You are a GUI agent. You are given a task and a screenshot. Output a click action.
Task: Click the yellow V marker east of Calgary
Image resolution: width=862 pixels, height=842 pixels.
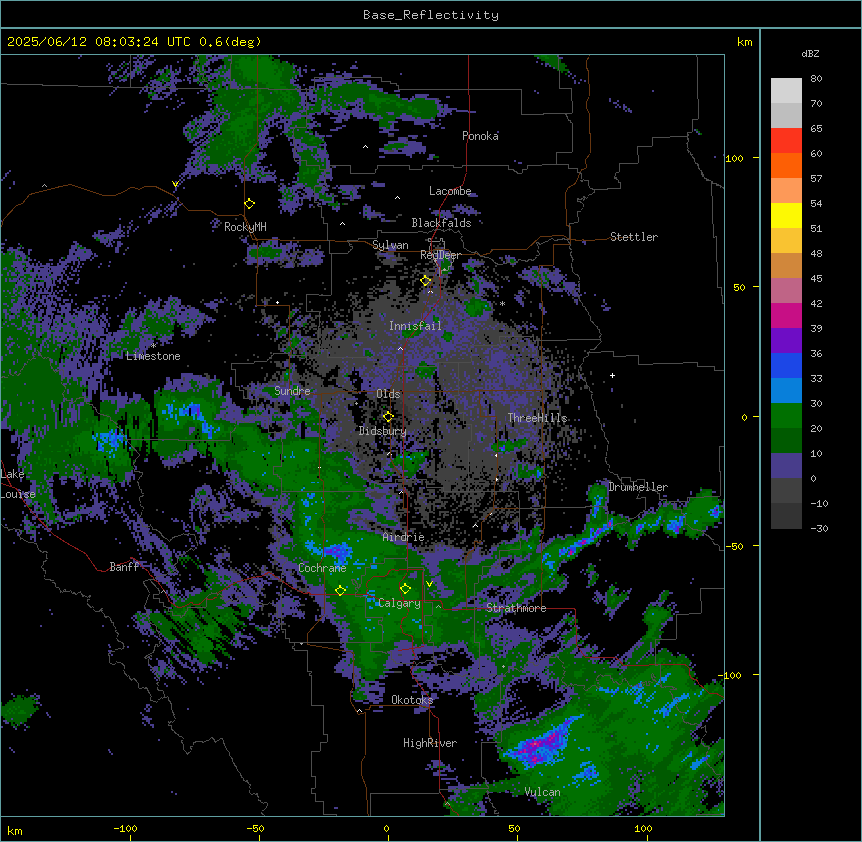pos(430,584)
